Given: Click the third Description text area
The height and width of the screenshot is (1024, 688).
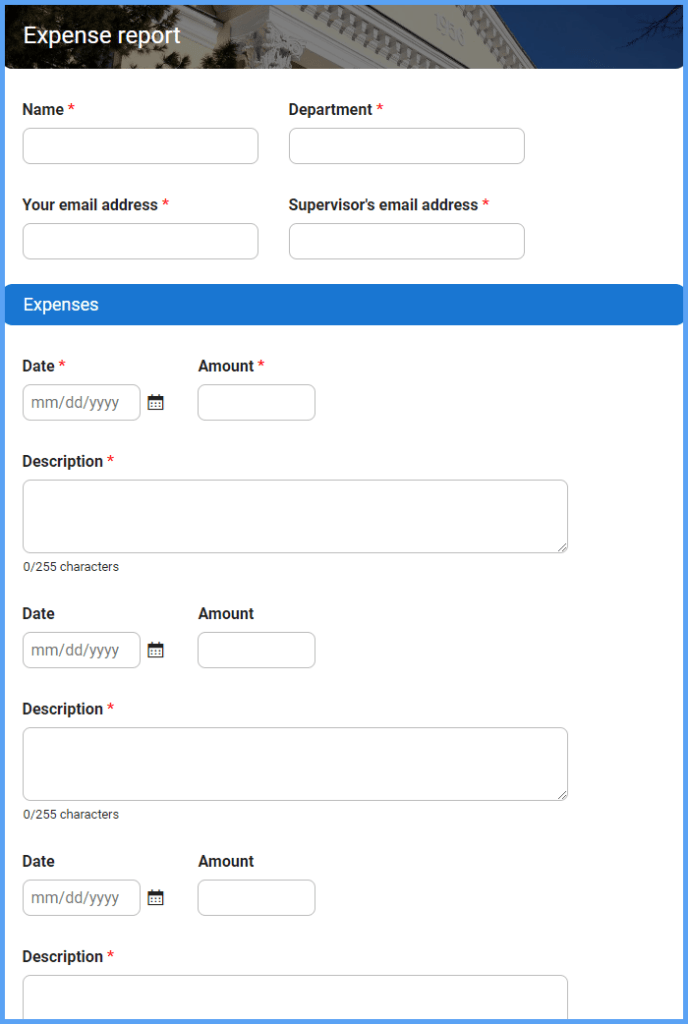Looking at the screenshot, I should 295,1000.
